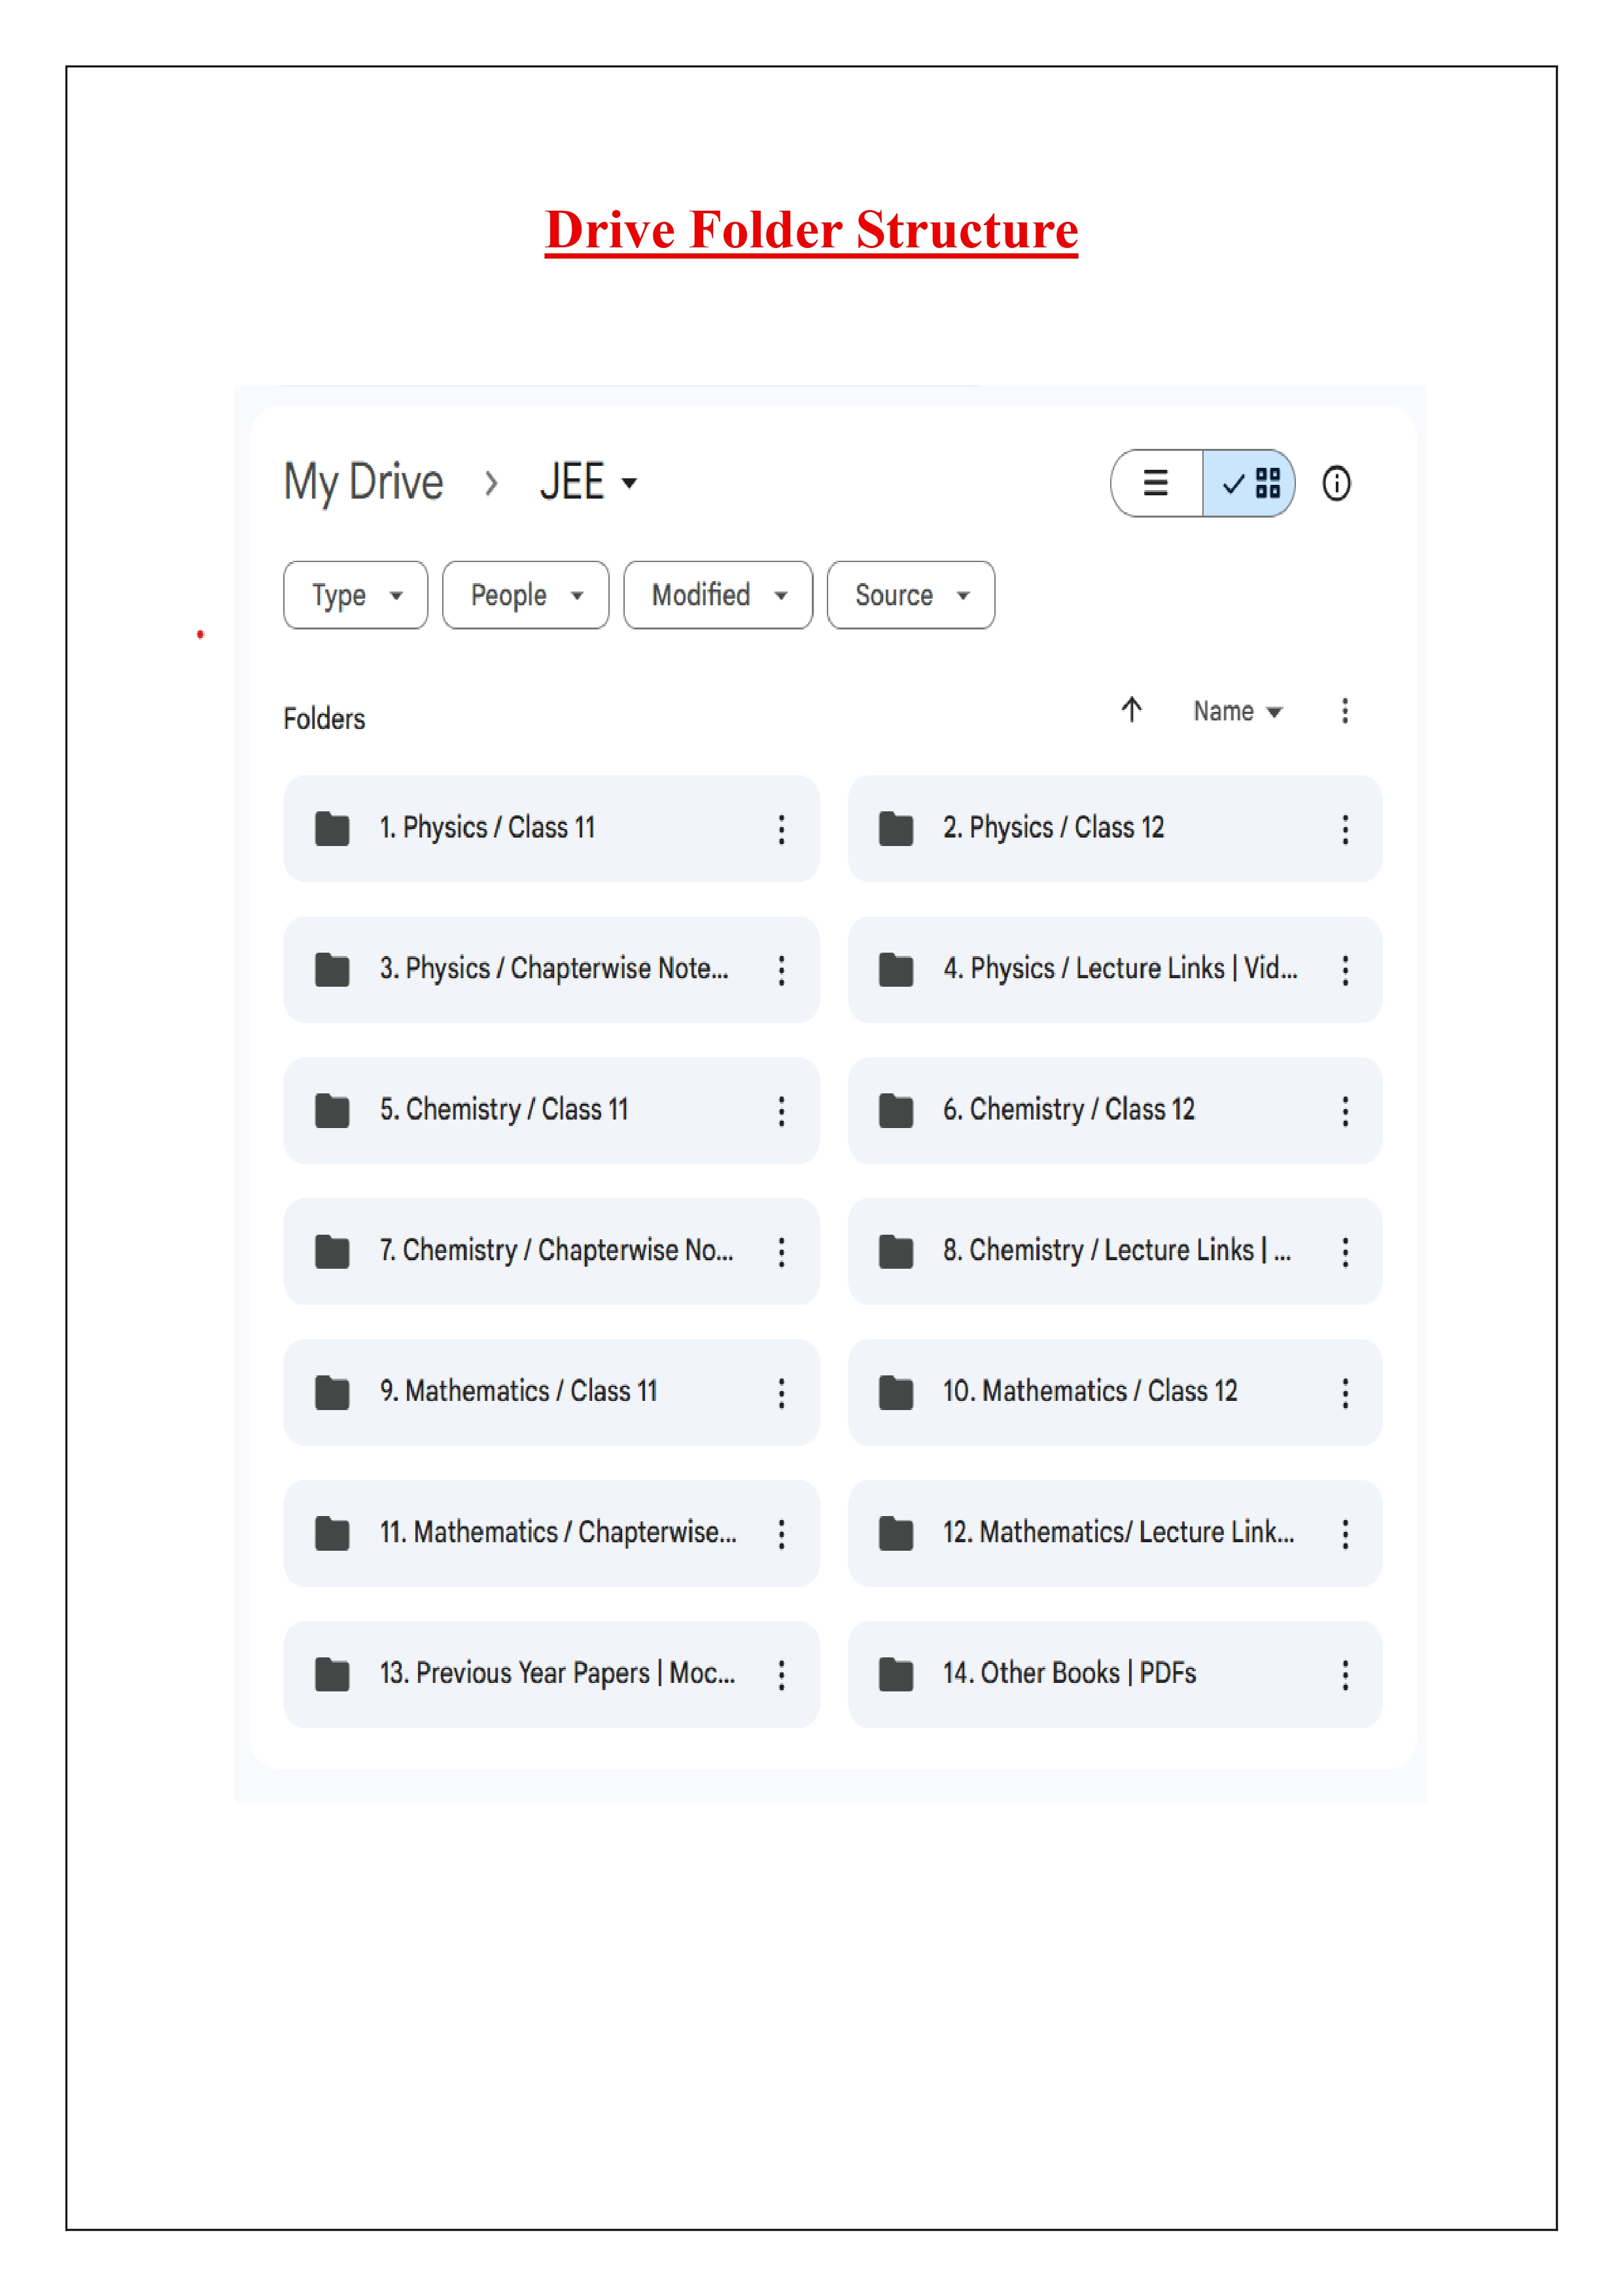
Task: Open three-dot menu for Chemistry / Class 12
Action: tap(1345, 1111)
